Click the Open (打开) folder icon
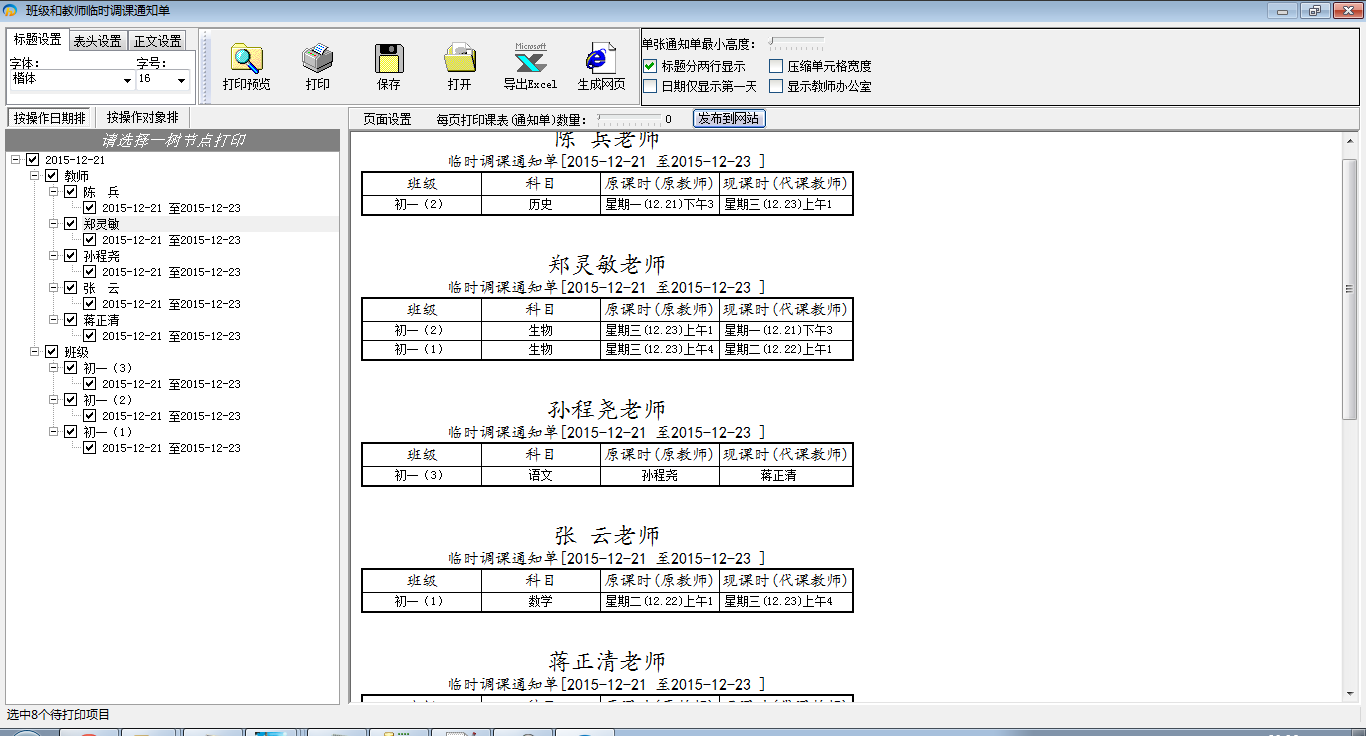 460,60
